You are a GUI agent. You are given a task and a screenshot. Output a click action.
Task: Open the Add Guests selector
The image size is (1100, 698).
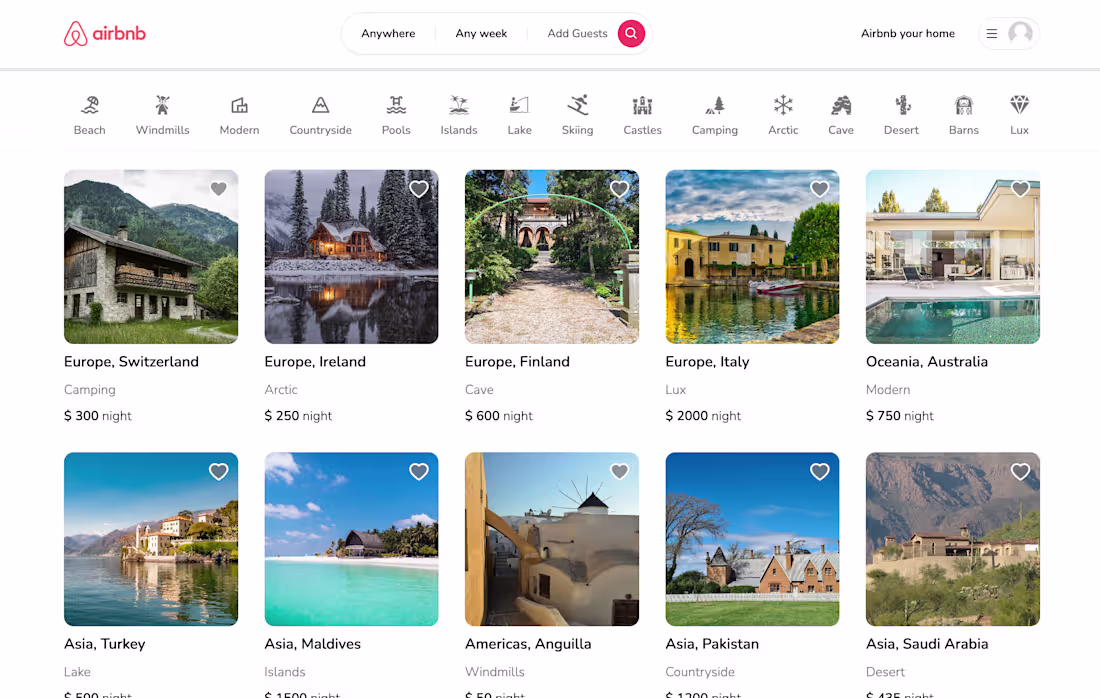576,33
